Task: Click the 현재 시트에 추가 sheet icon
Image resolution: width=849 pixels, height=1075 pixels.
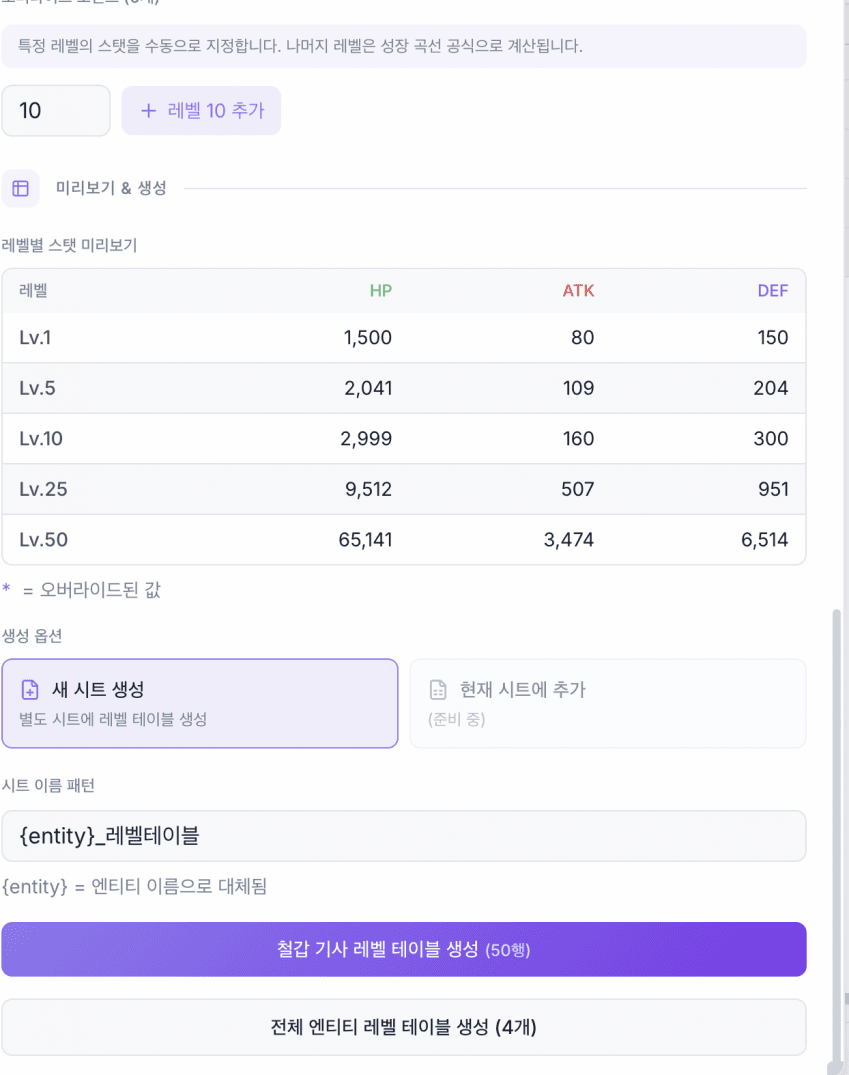Action: pos(438,690)
